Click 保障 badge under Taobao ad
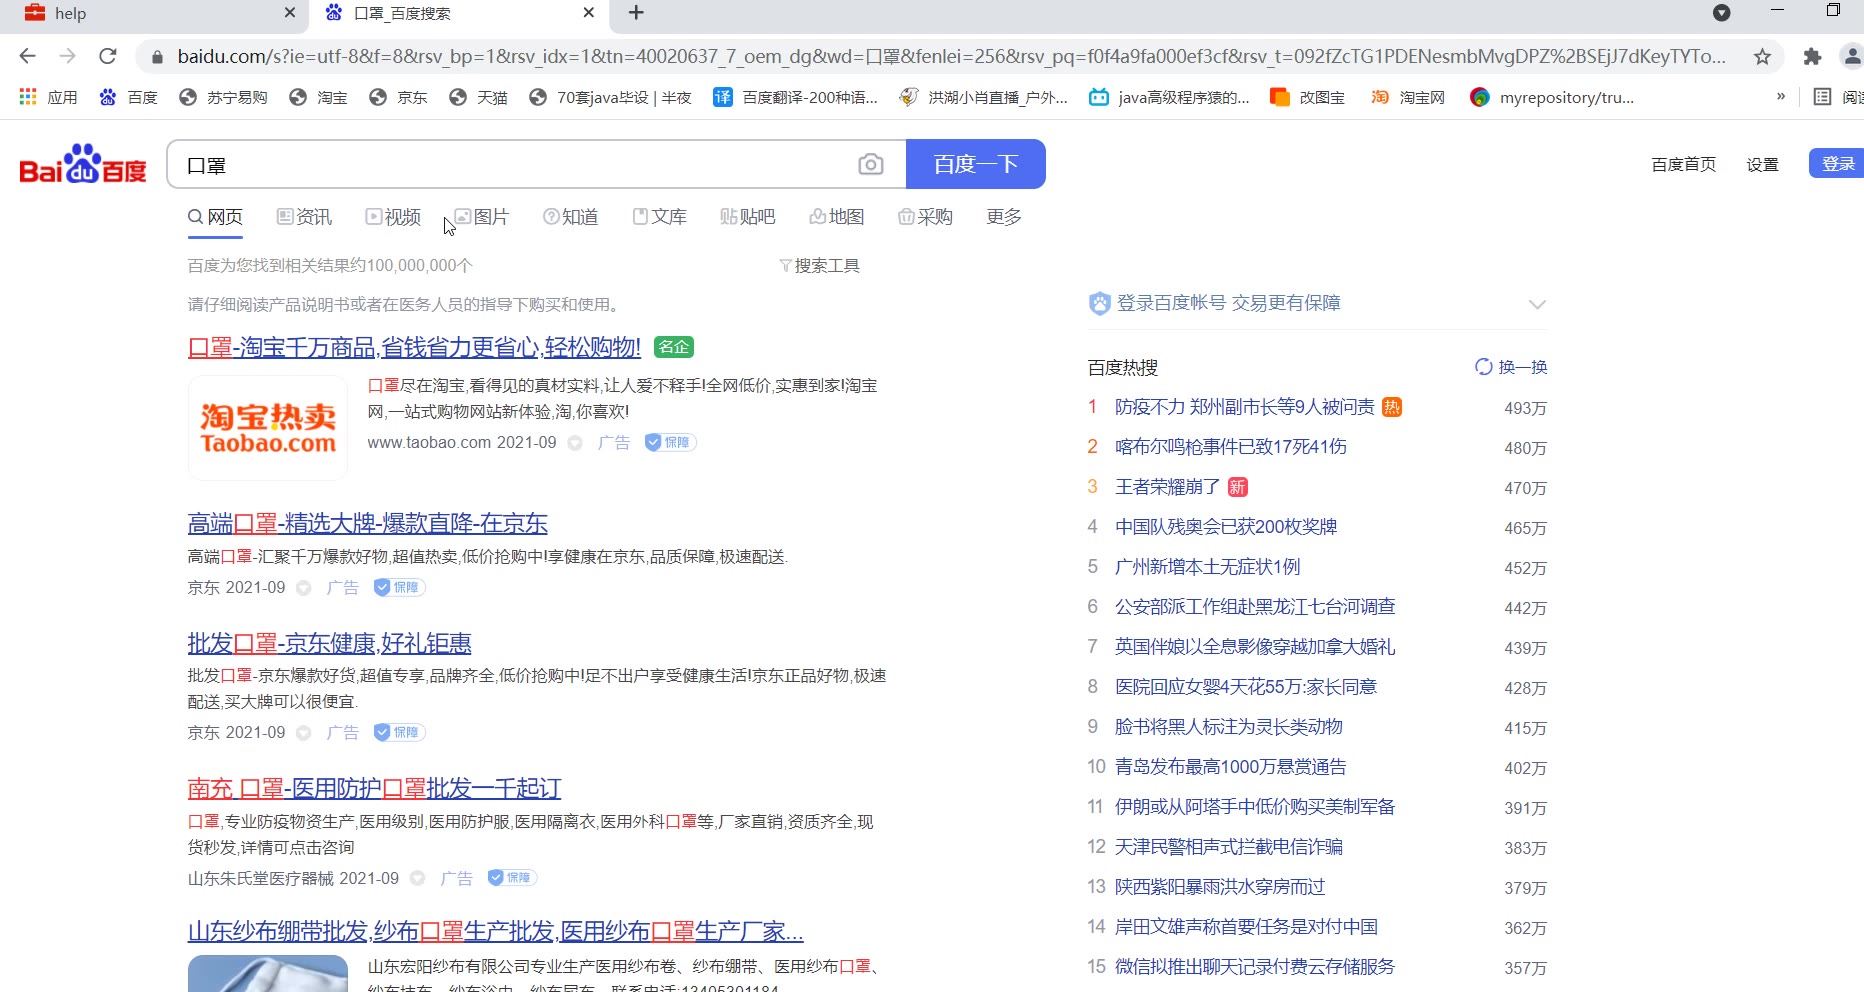 (670, 442)
